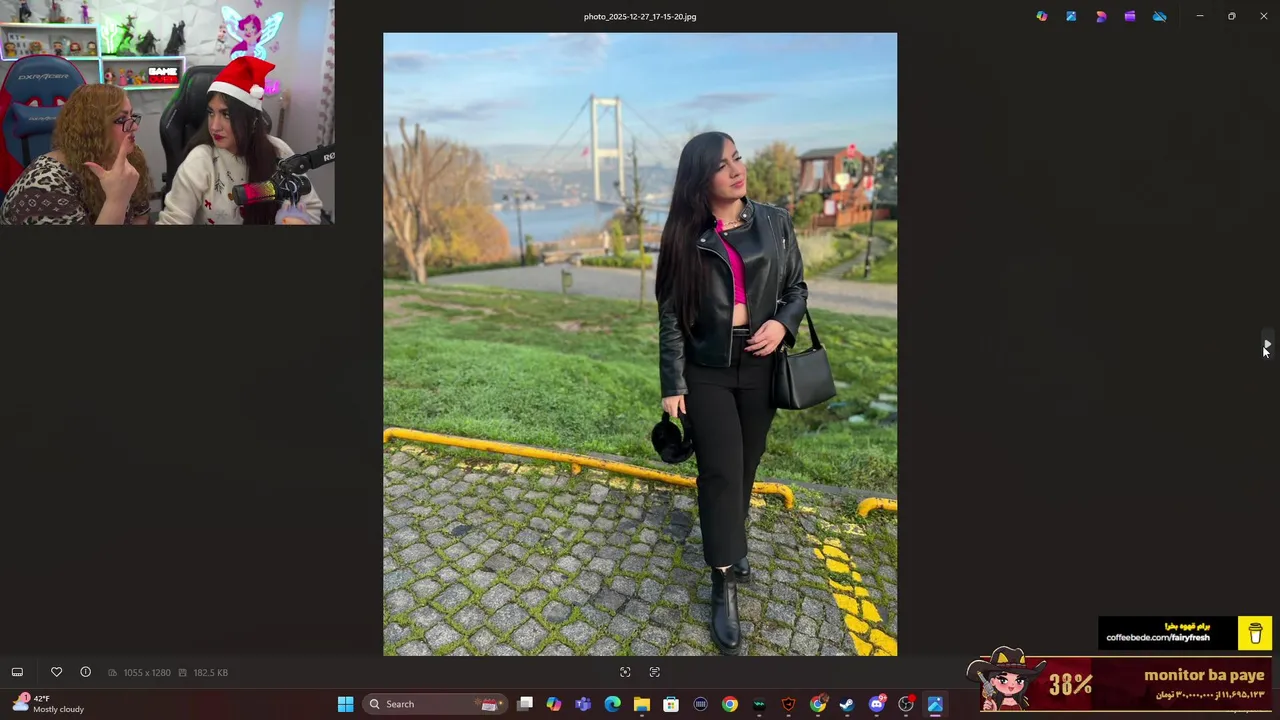Open the weather widget showing 42°F
The image size is (1280, 720).
(x=48, y=704)
